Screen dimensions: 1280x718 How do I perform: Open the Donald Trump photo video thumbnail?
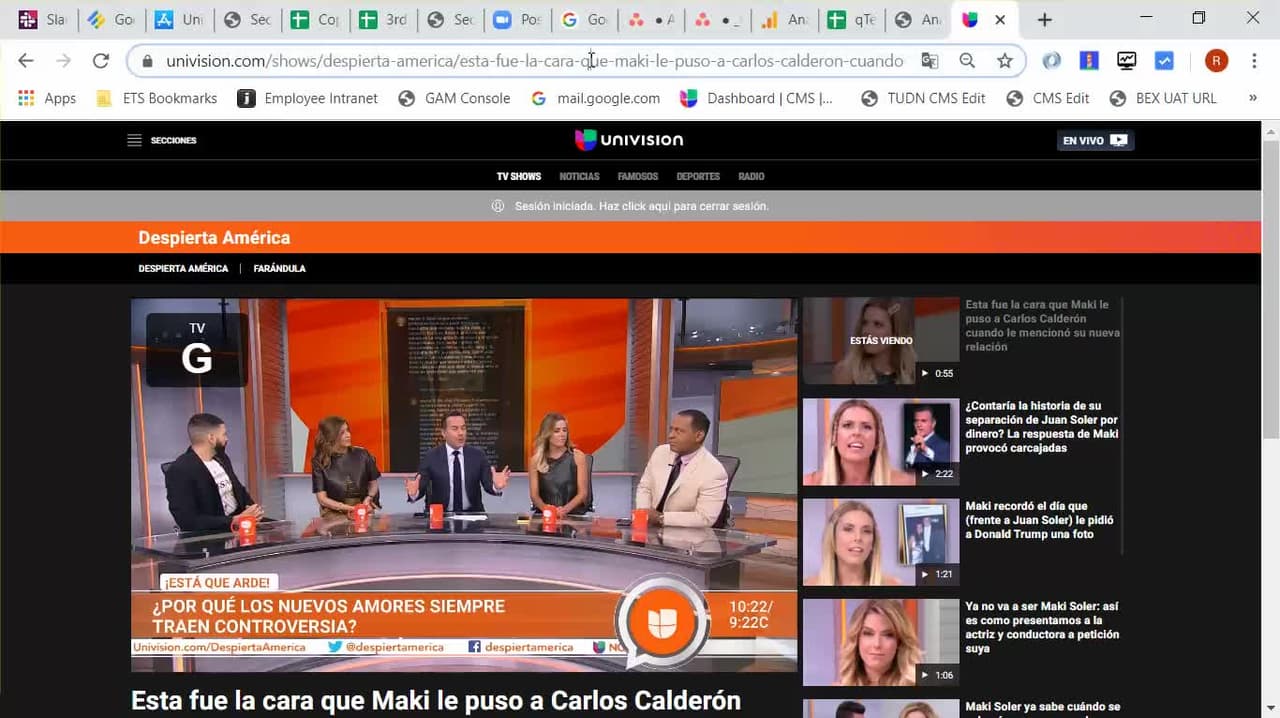tap(880, 541)
